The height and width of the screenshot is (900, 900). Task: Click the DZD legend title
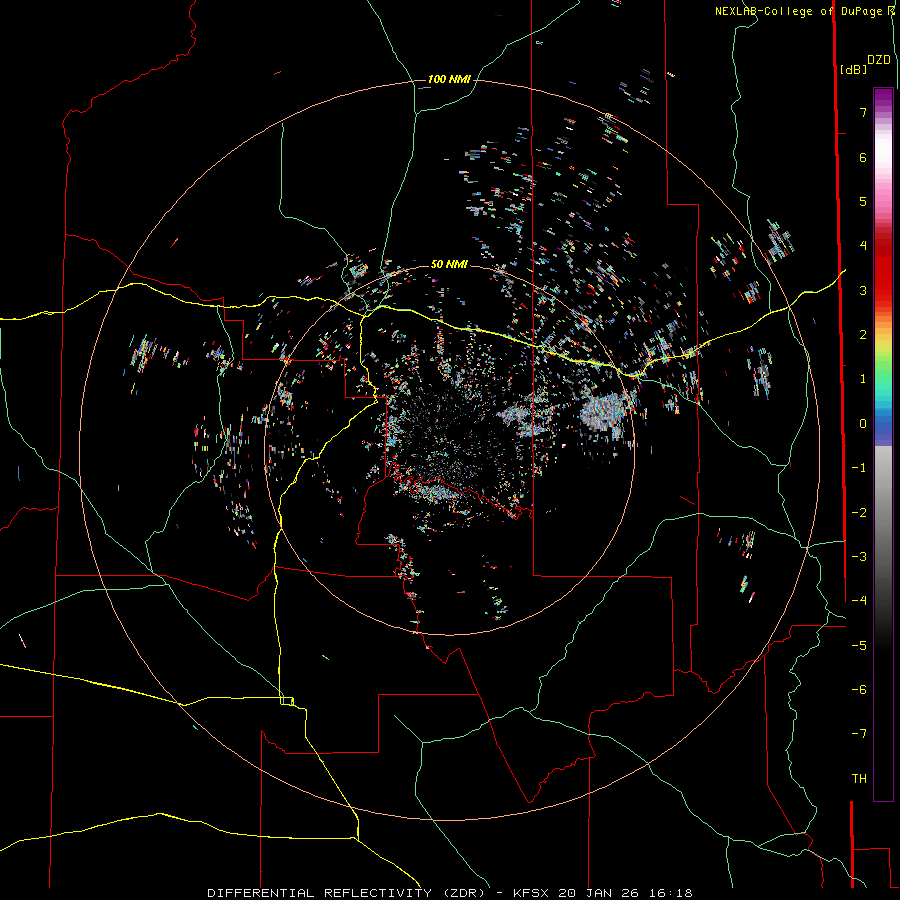point(879,60)
